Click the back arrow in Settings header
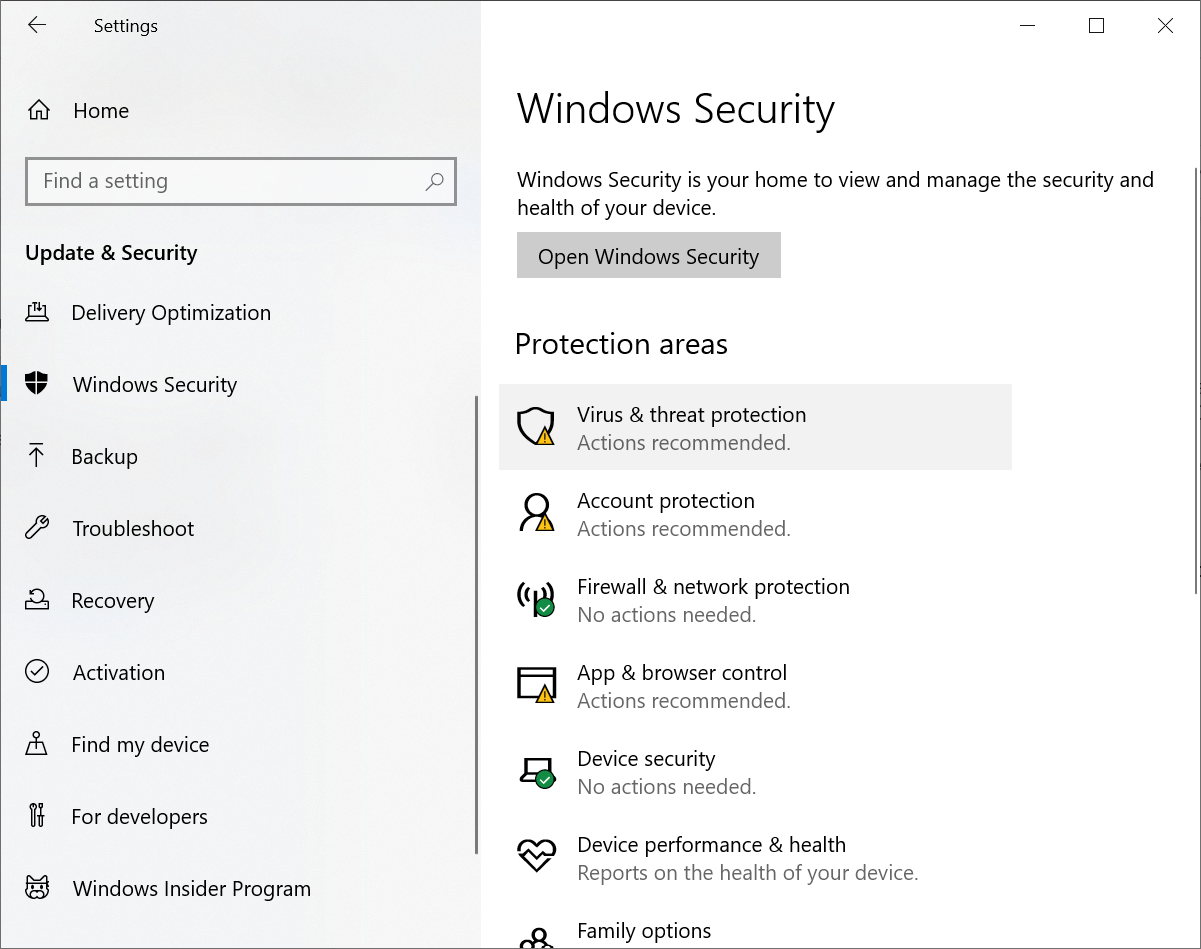Image resolution: width=1201 pixels, height=949 pixels. (37, 26)
